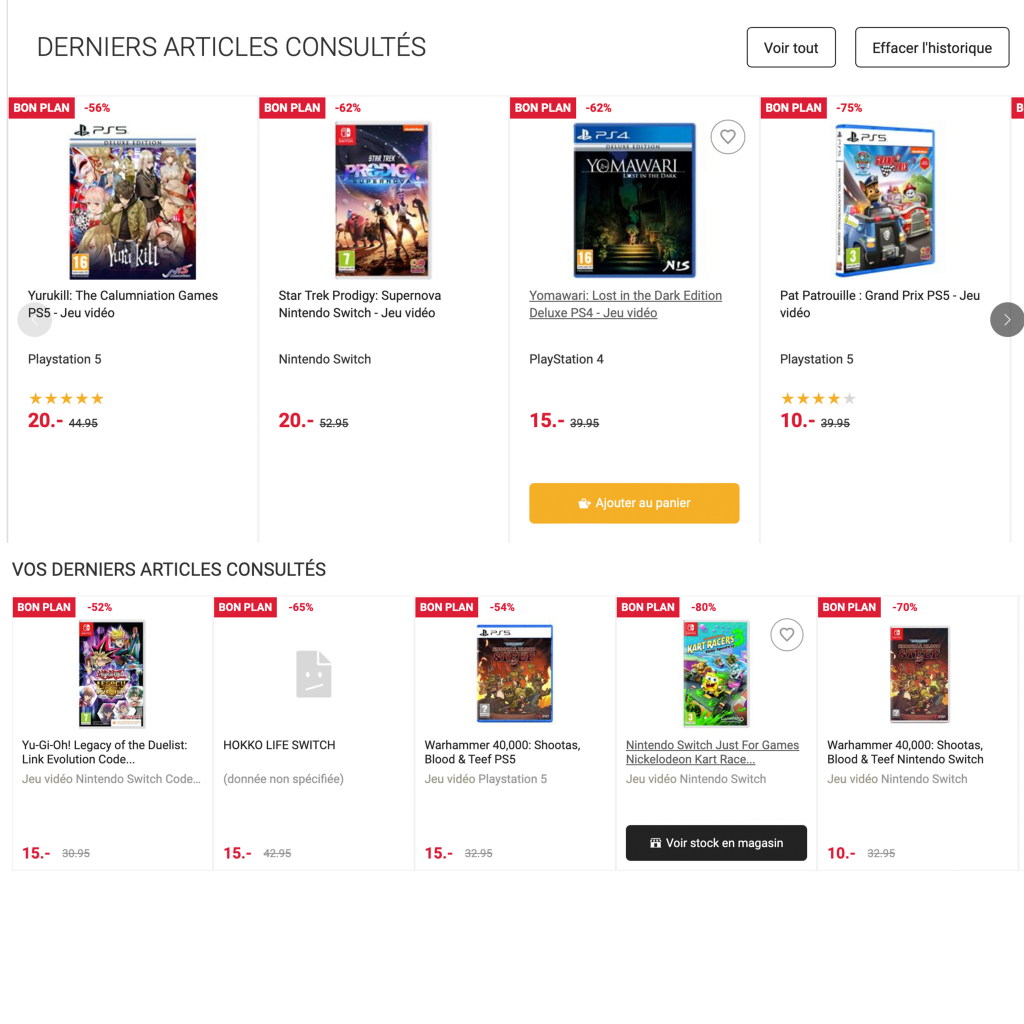This screenshot has height=1024, width=1024.
Task: Open Star Trek Prodigy: Supernova product title
Action: coord(360,304)
